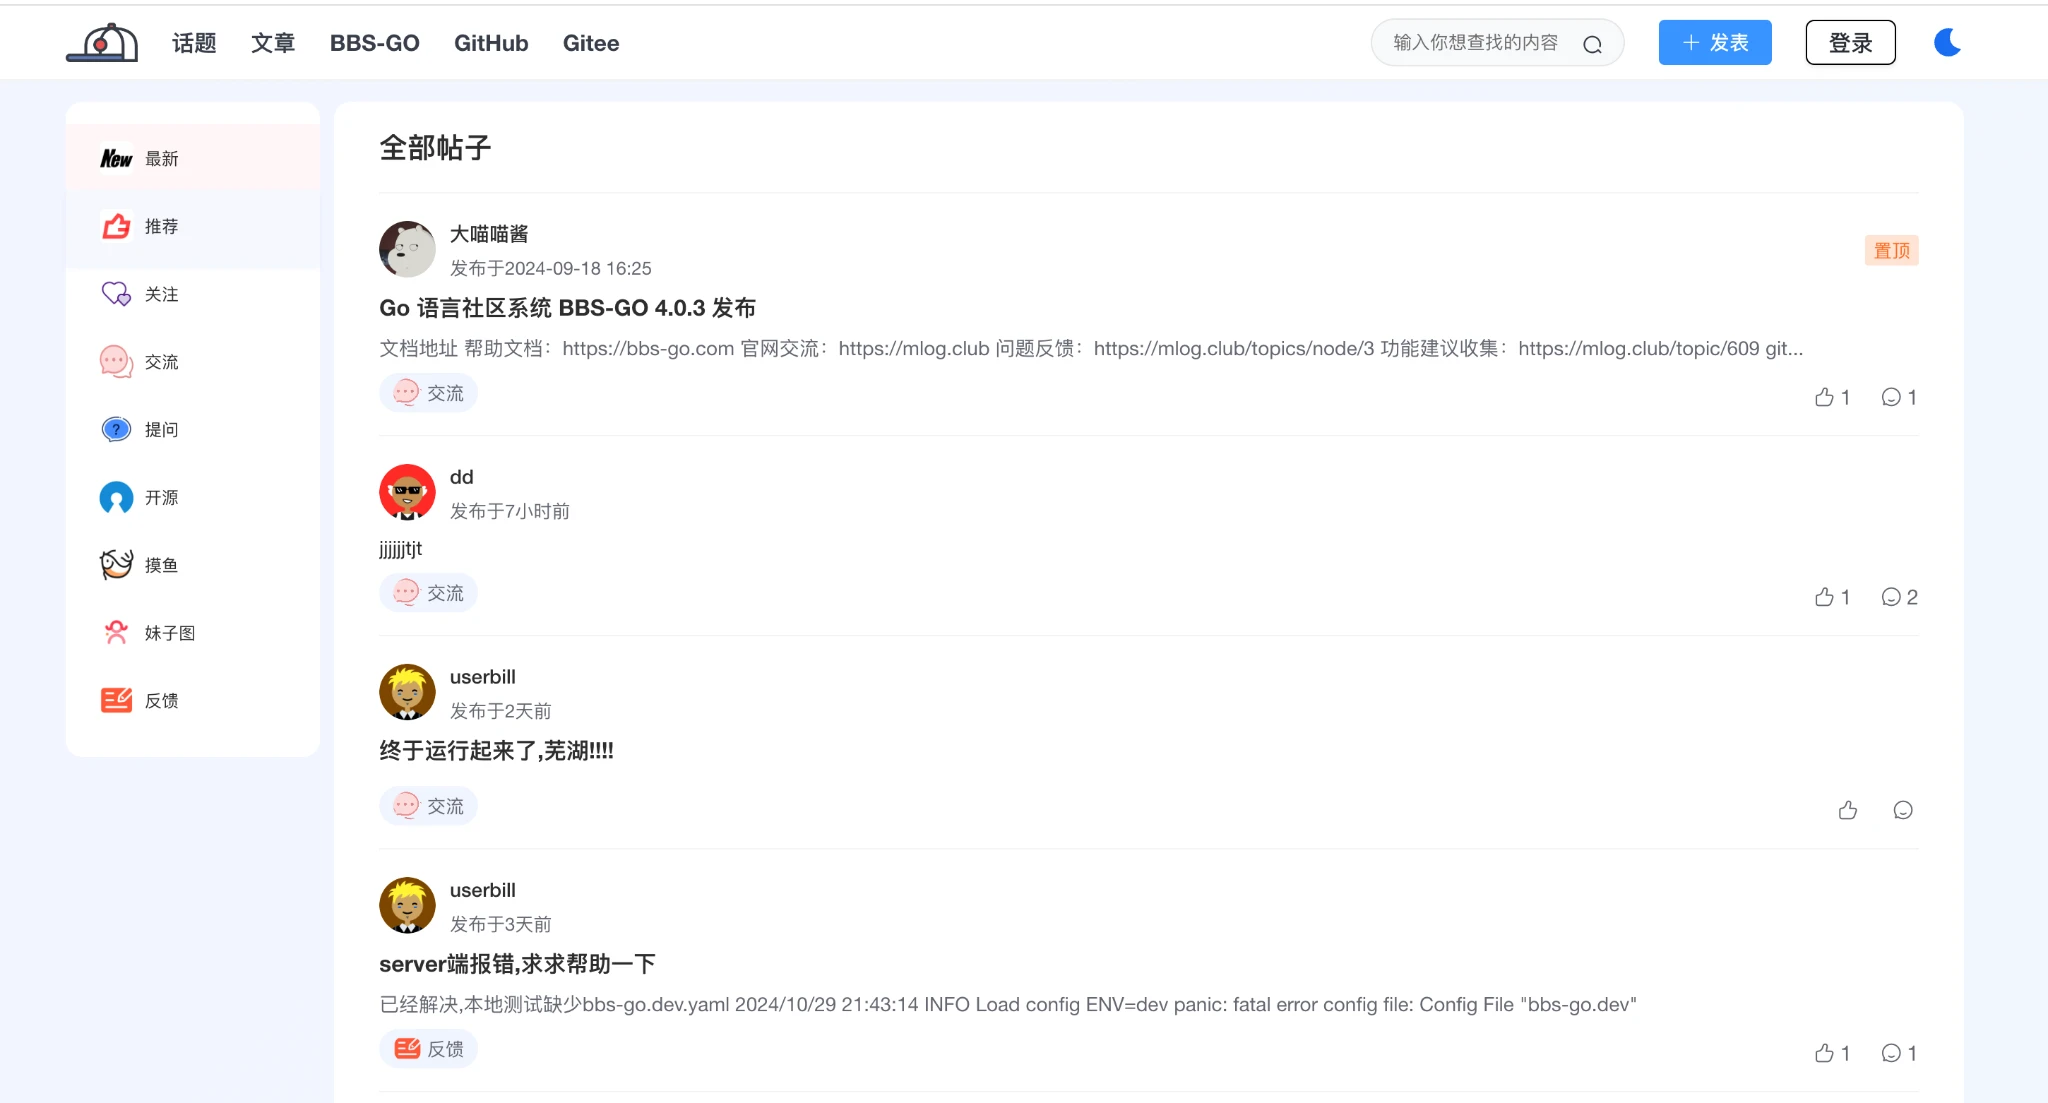Click the search magnifier icon
Viewport: 2048px width, 1103px height.
point(1593,44)
